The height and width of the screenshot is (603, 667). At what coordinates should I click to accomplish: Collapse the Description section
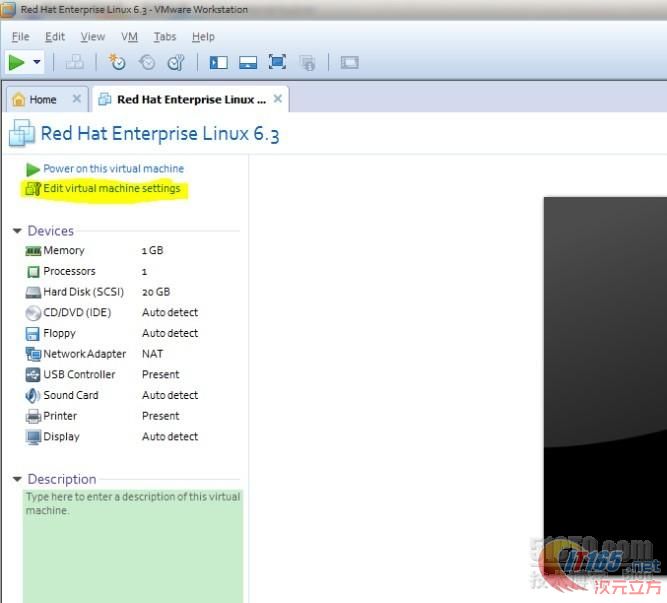point(17,479)
